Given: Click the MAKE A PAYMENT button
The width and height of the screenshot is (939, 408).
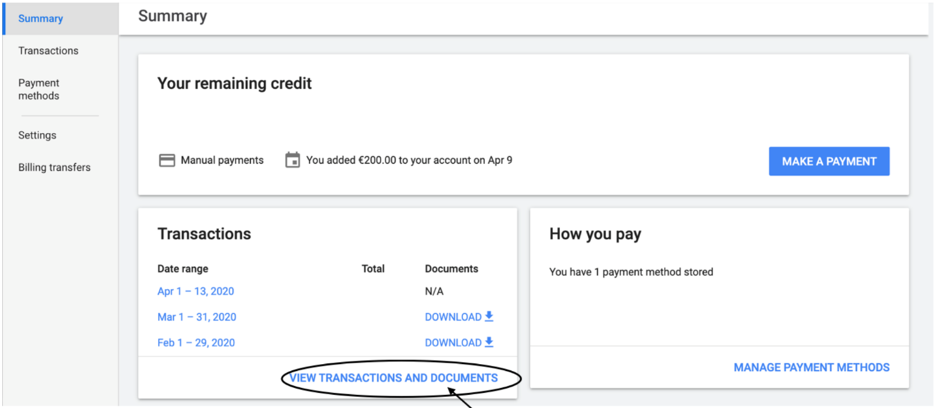Looking at the screenshot, I should click(829, 161).
